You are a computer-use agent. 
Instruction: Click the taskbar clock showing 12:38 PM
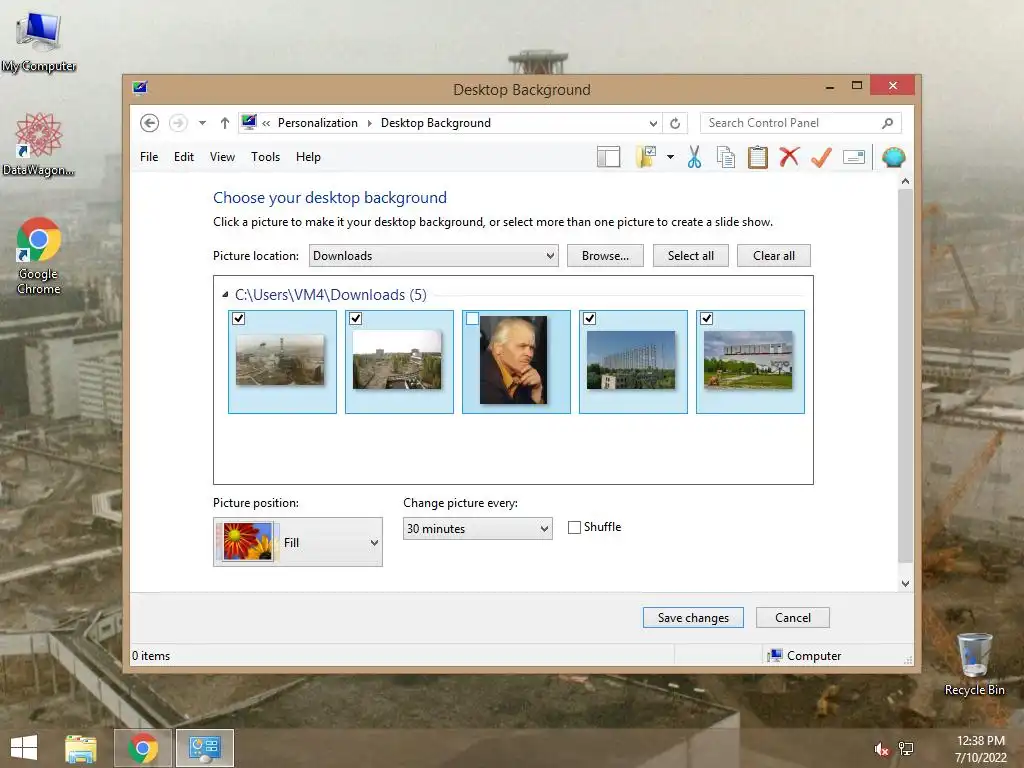(980, 749)
